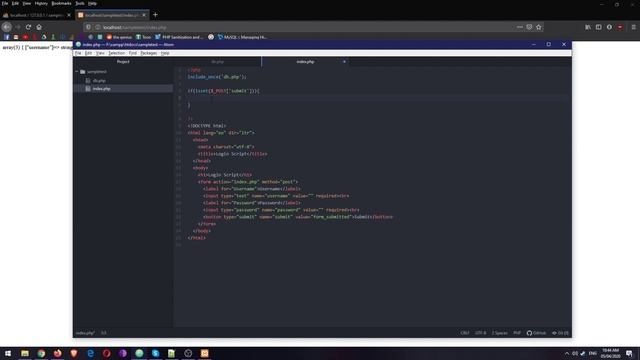Screen dimensions: 640x360
Task: Open Firefox Bookmarks menu
Action: 61,3
